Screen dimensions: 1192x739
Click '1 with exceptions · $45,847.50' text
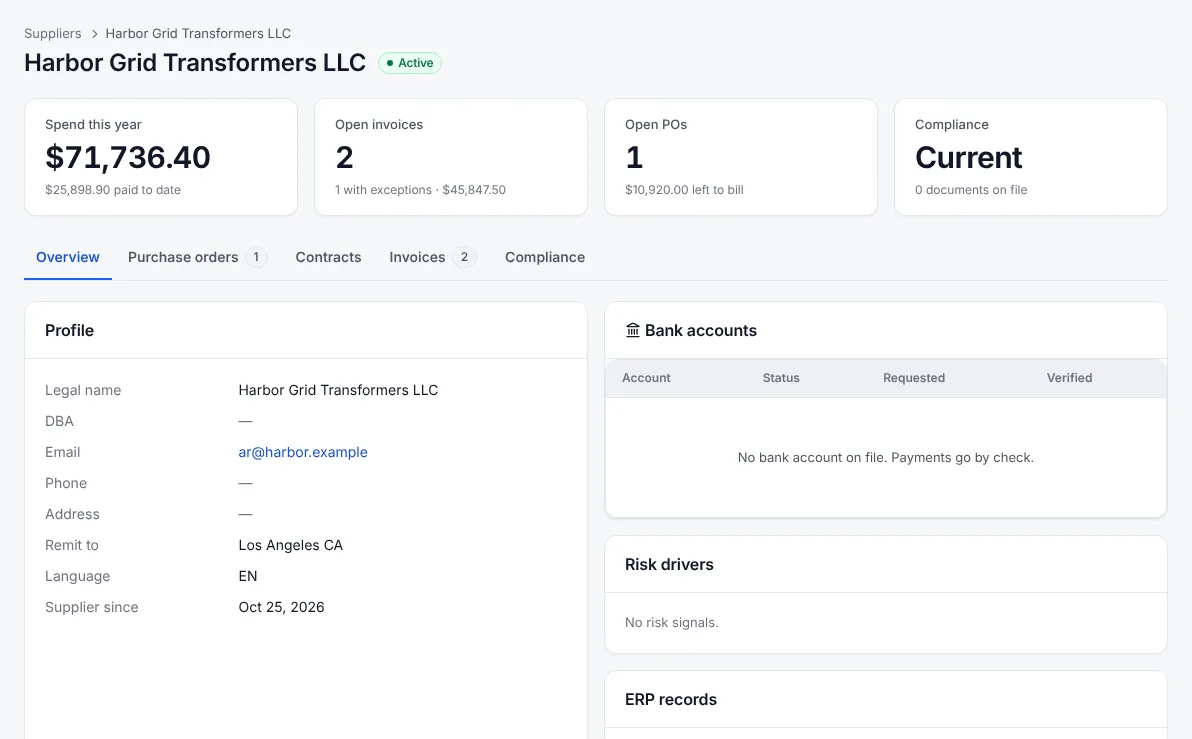420,190
